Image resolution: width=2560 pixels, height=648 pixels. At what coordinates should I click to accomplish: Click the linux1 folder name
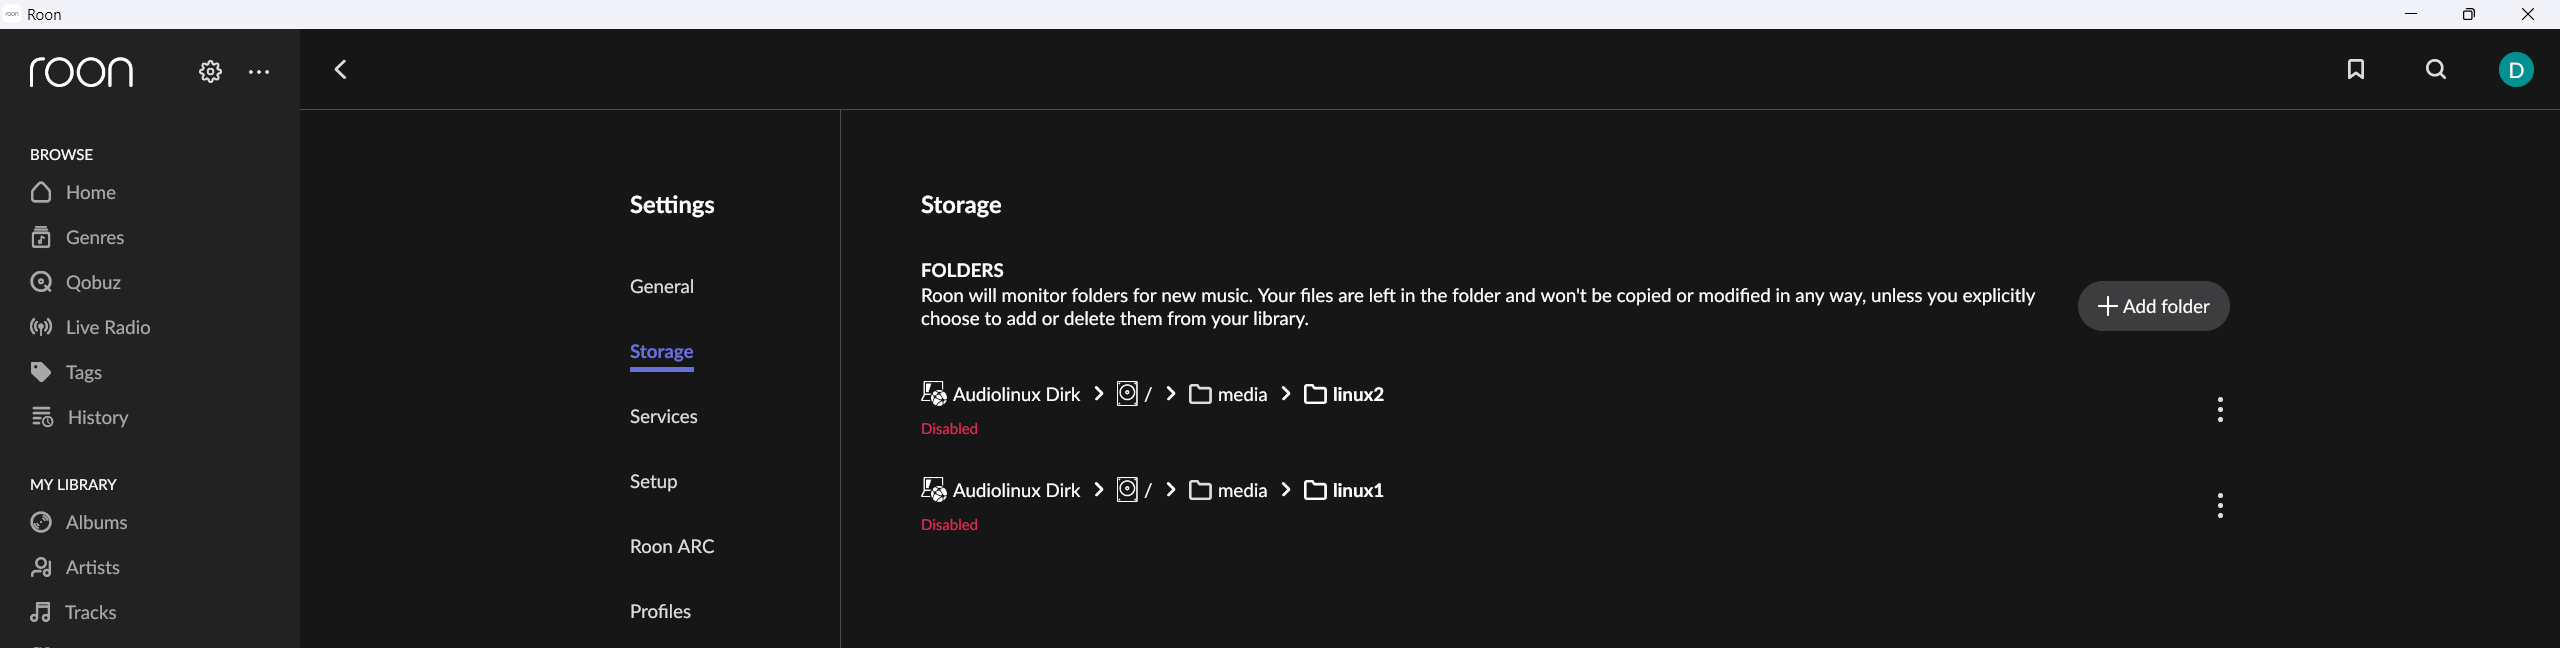coord(1358,490)
